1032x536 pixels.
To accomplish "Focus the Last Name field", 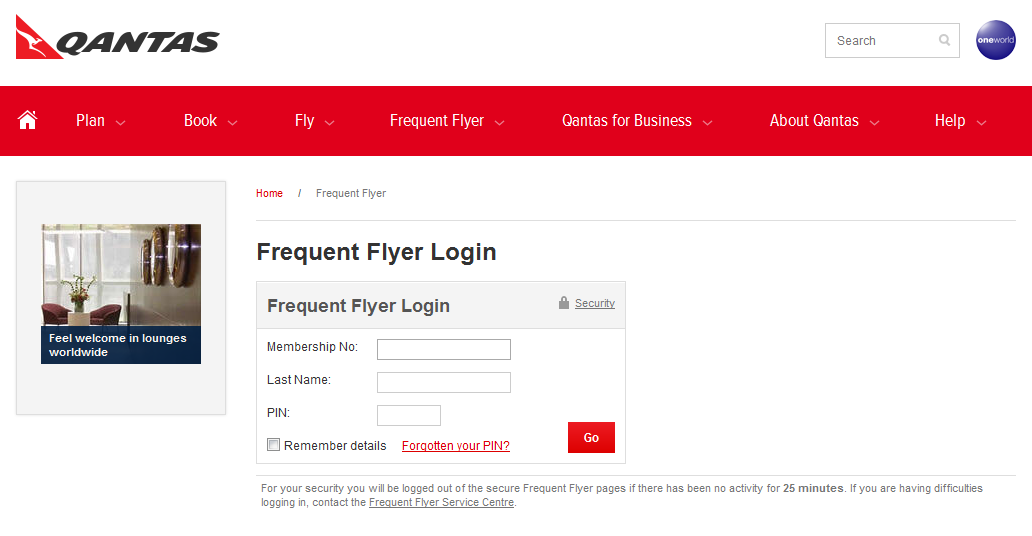I will pyautogui.click(x=444, y=382).
